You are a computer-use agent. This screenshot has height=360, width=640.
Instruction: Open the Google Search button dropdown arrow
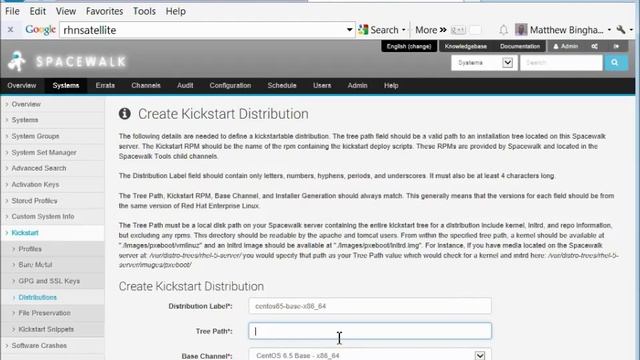[x=404, y=30]
